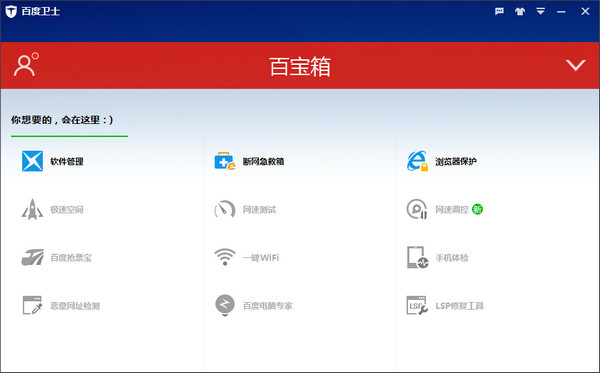Viewport: 600px width, 373px height.
Task: Minimize the 百度卫士 window
Action: (x=561, y=12)
